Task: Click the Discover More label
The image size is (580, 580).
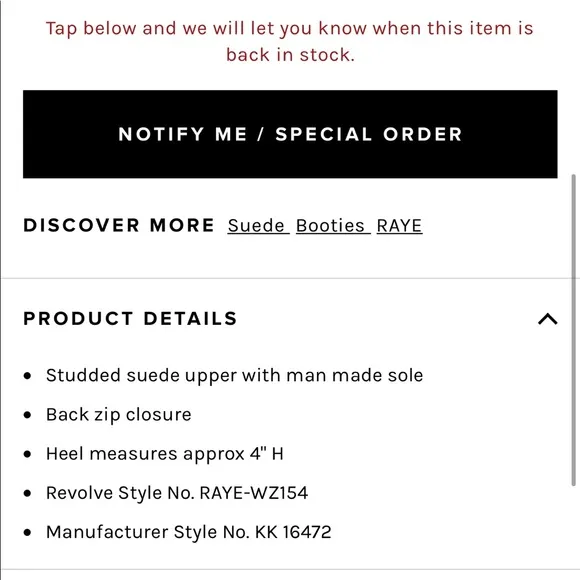Action: (119, 225)
